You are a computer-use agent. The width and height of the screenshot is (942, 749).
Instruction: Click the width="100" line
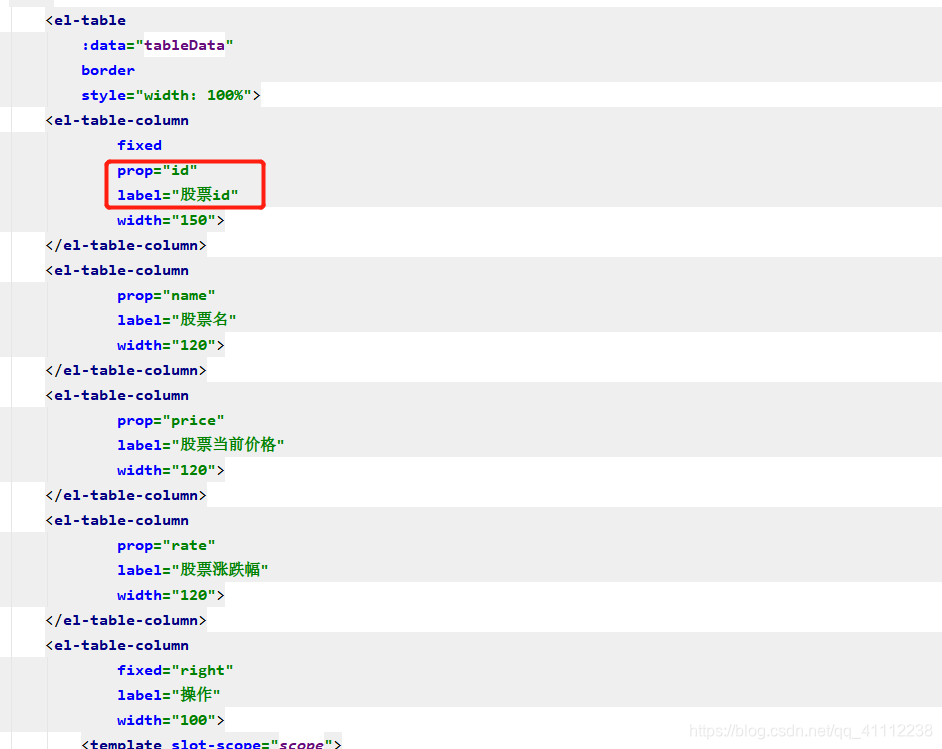click(x=171, y=720)
